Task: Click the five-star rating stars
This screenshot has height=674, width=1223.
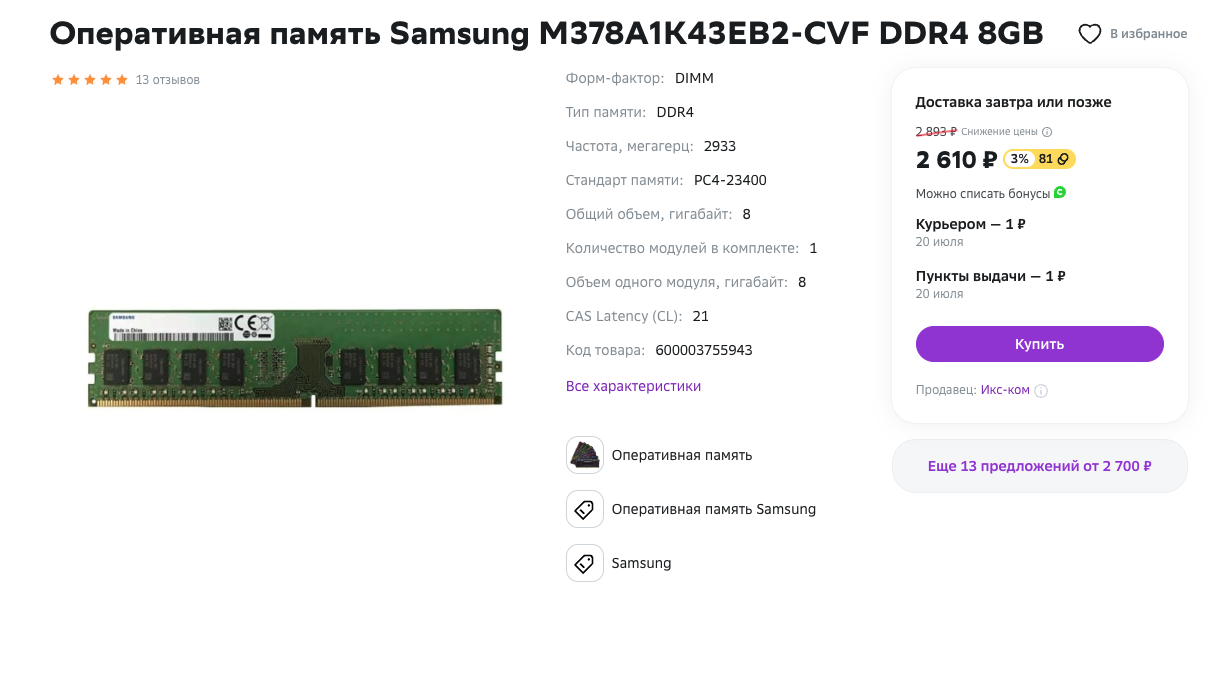Action: point(90,80)
